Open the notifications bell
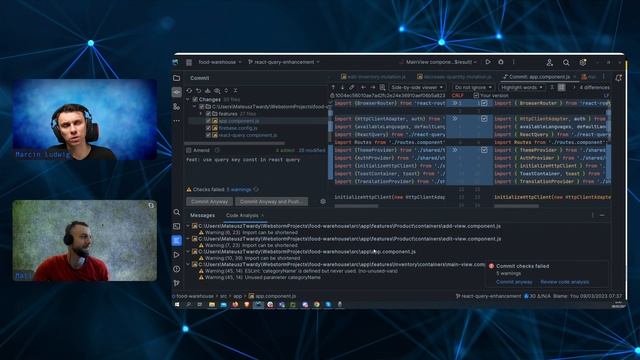640x360 pixels. (618, 78)
